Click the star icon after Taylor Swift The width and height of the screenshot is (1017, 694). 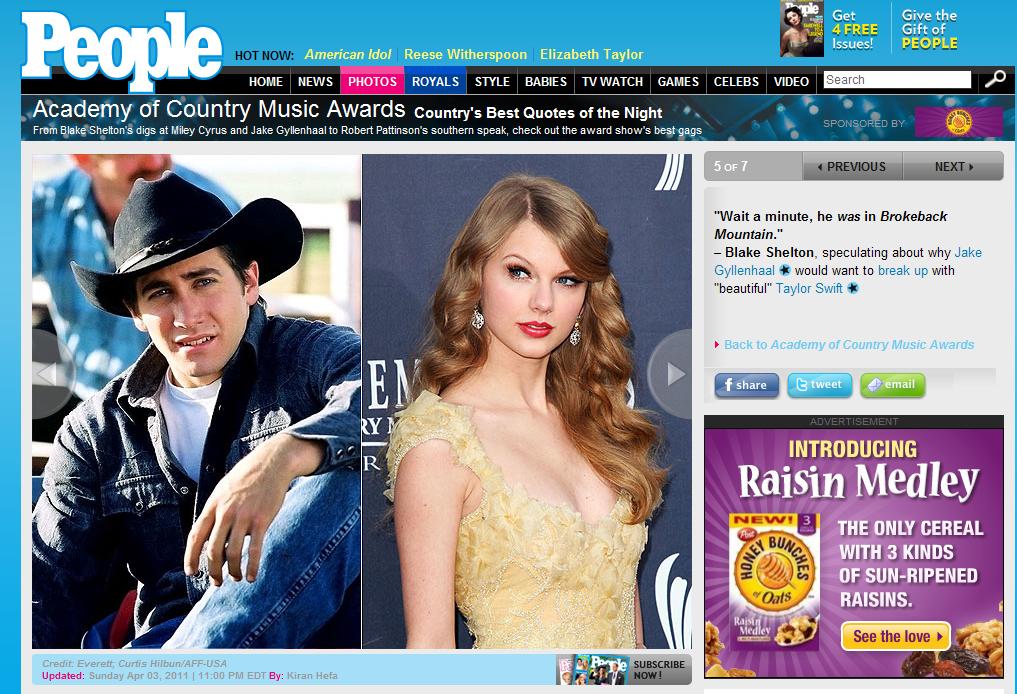click(853, 288)
